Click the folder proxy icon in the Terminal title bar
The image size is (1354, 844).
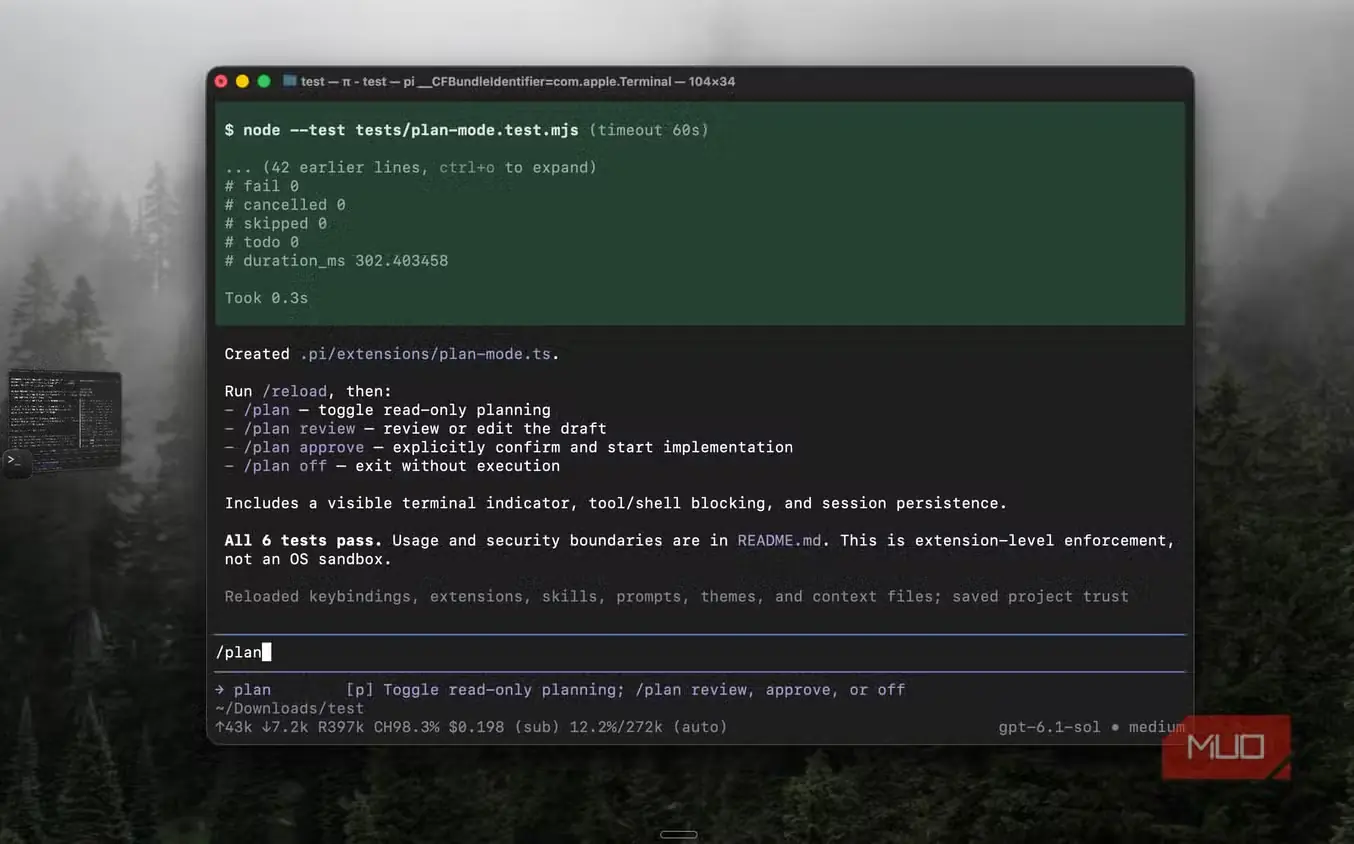(289, 81)
